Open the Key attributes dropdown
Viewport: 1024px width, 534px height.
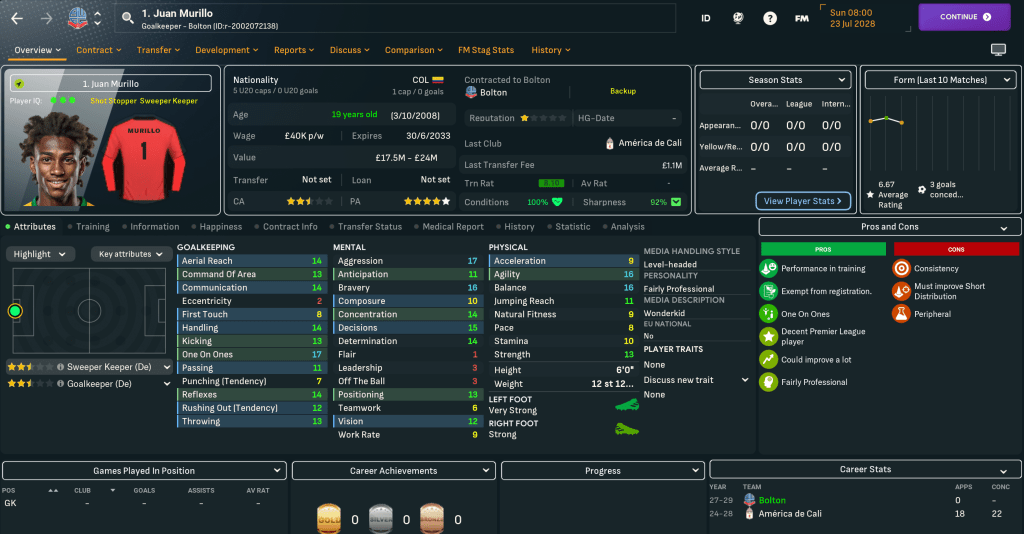coord(132,254)
